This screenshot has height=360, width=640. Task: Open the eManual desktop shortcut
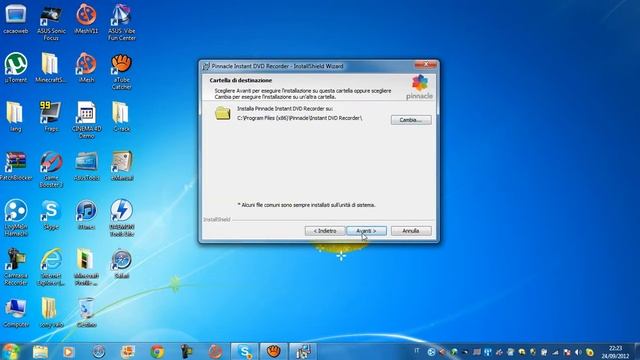[122, 166]
